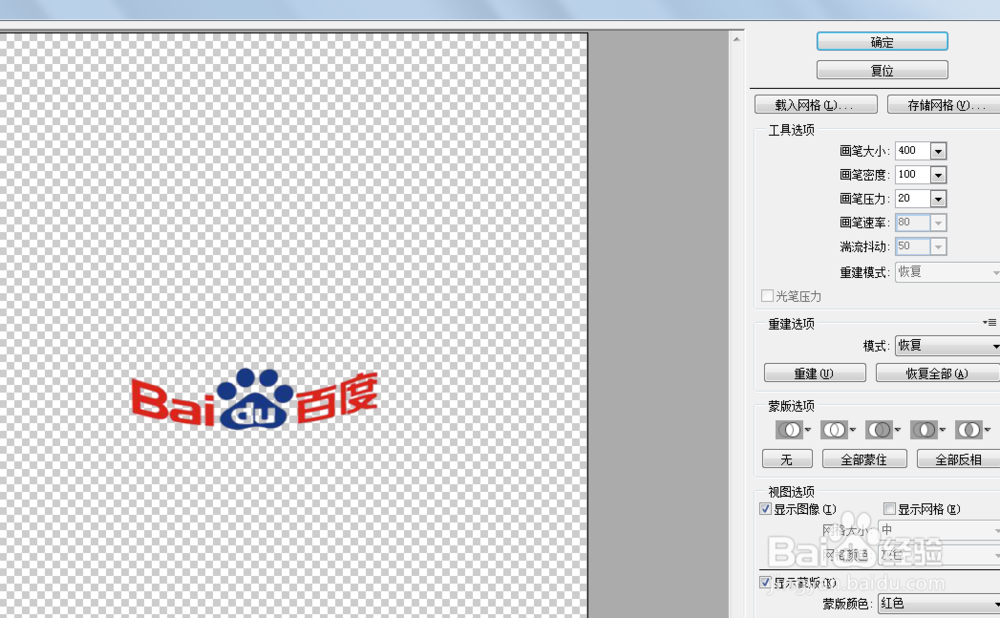Viewport: 1000px width, 618px height.
Task: Click the 载入网格 load mesh button
Action: click(814, 104)
